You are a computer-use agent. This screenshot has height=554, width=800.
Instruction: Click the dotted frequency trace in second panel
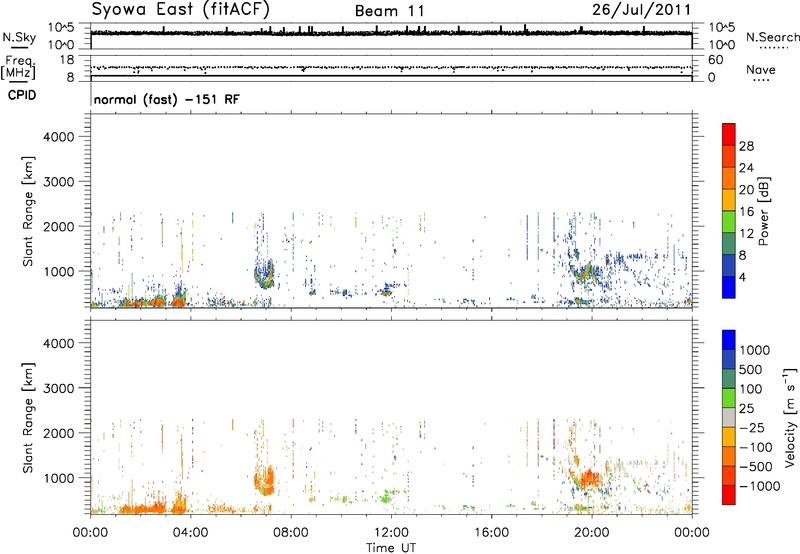[391, 67]
